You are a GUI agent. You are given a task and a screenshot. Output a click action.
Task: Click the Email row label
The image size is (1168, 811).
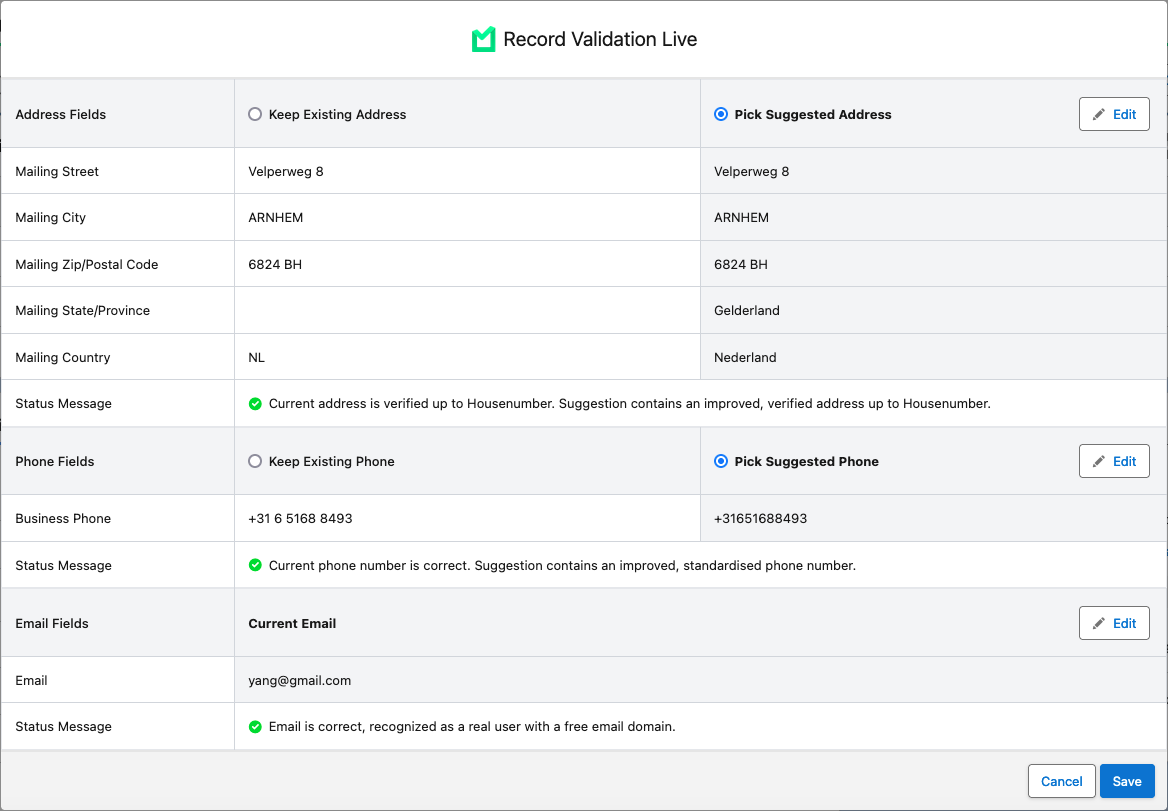(31, 680)
